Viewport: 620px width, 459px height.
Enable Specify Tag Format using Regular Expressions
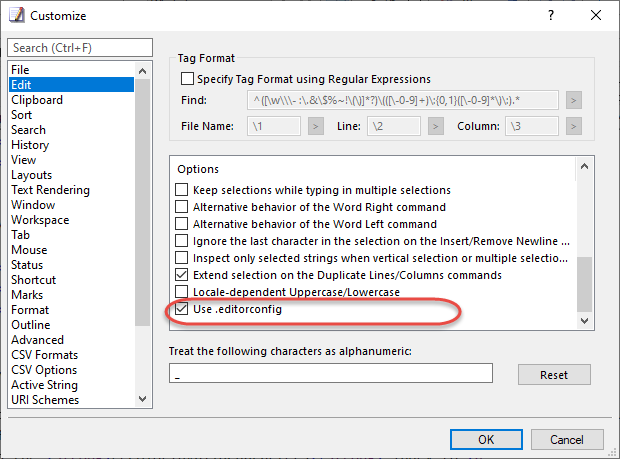[x=187, y=79]
